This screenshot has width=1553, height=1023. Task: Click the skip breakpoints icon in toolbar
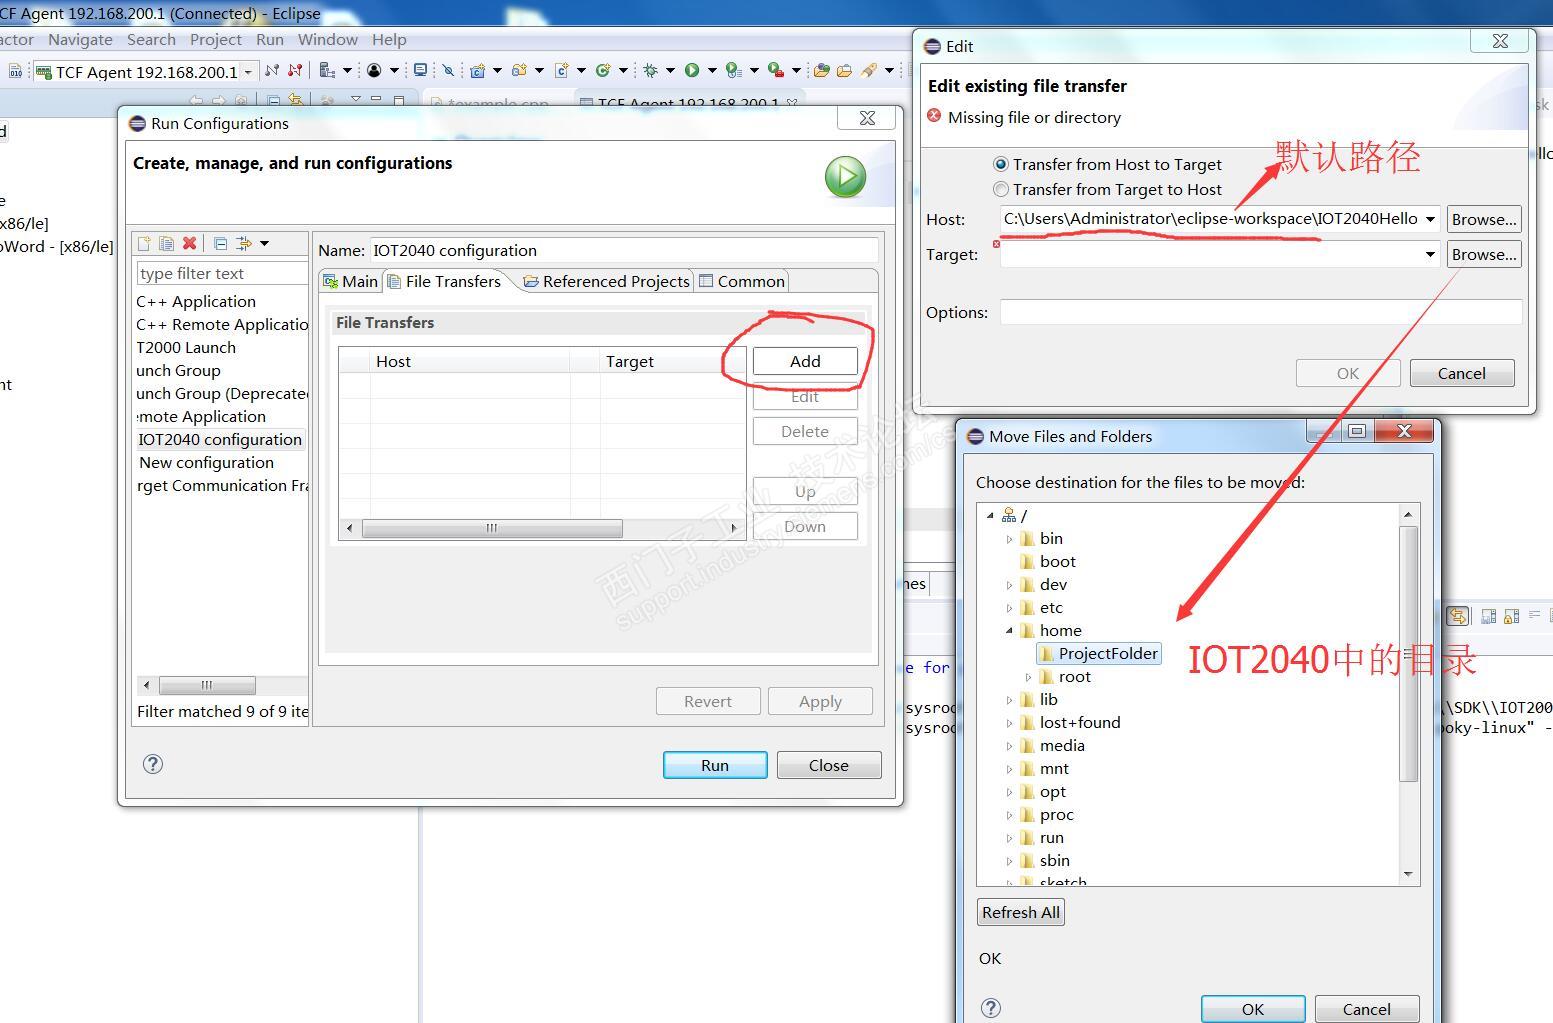point(448,70)
